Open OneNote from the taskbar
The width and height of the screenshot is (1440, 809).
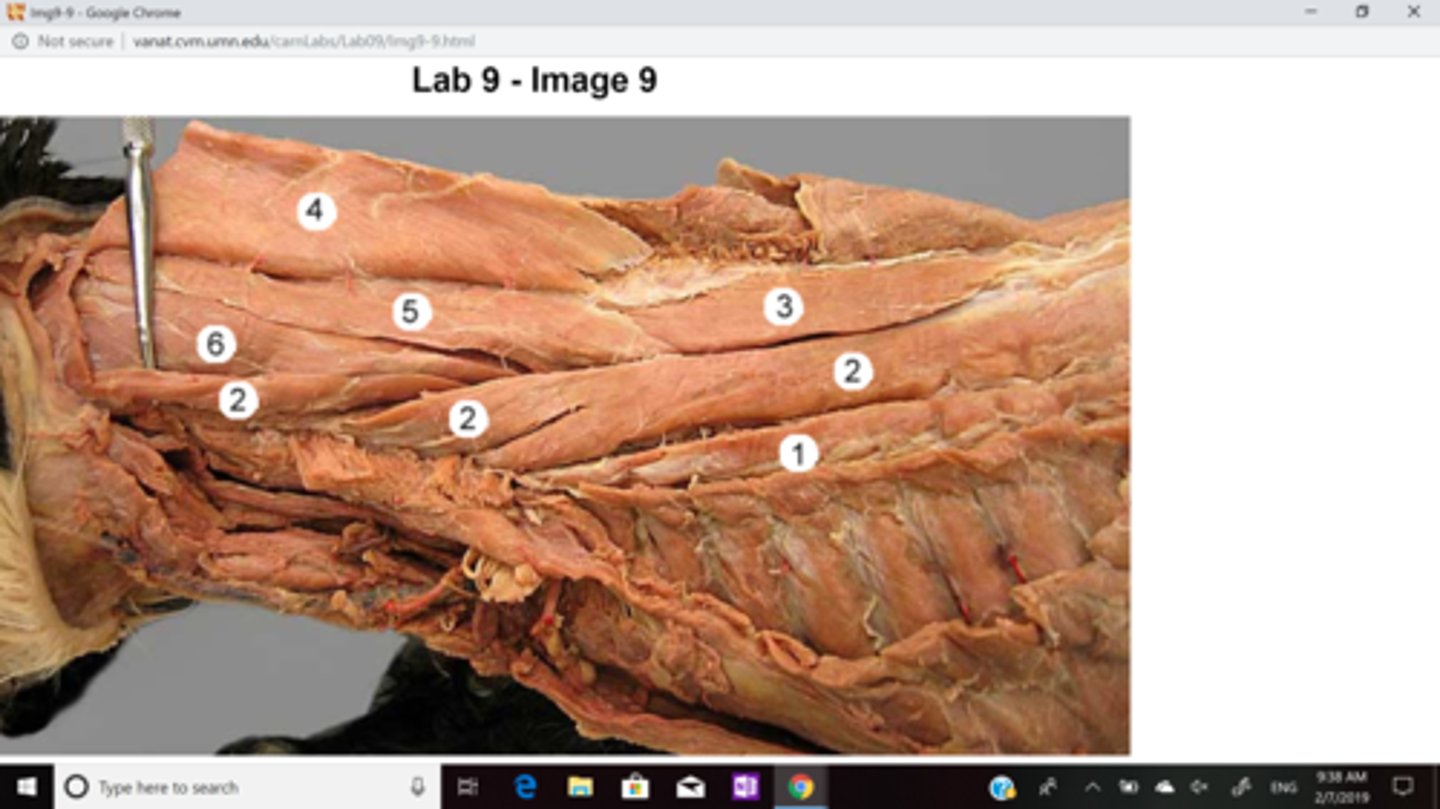click(745, 787)
